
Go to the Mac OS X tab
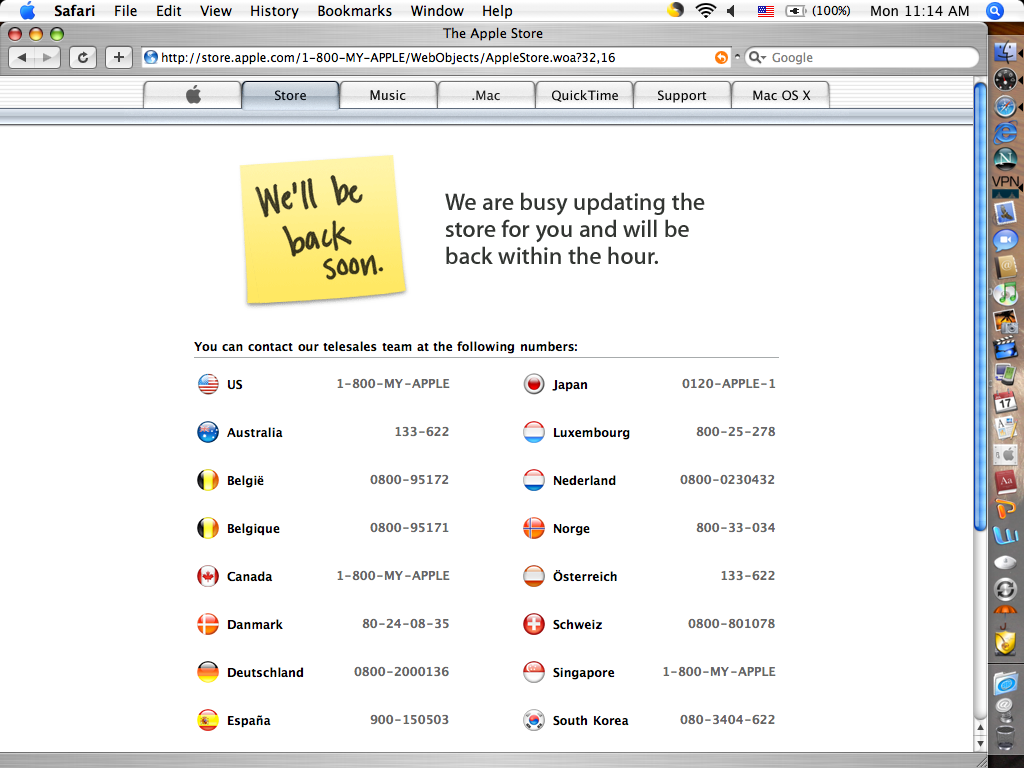[781, 95]
